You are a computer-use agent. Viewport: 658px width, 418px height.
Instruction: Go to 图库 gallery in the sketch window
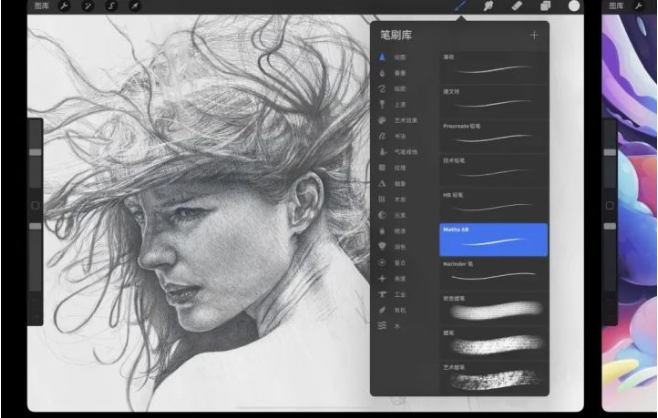(42, 6)
